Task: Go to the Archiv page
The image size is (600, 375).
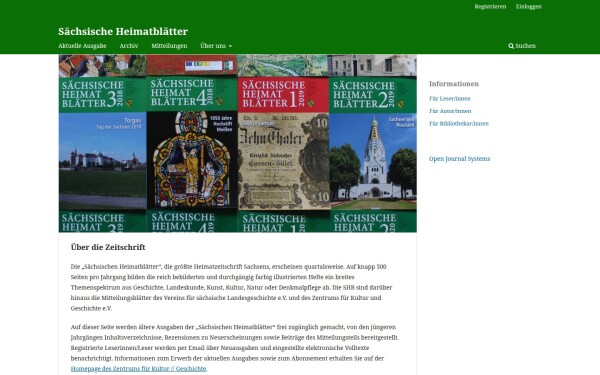Action: coord(129,46)
